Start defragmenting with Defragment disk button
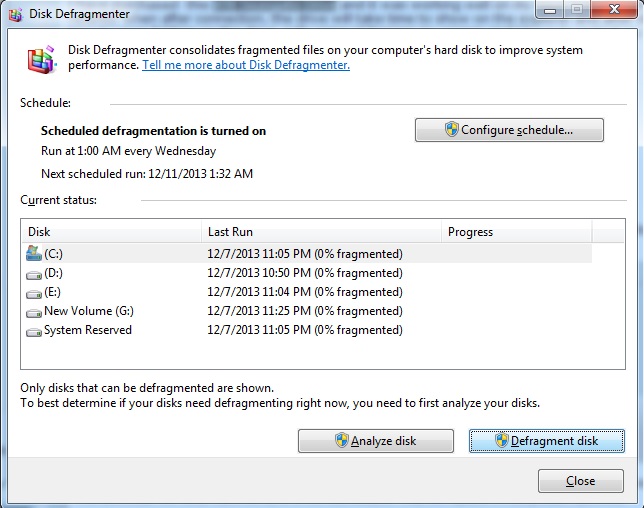The width and height of the screenshot is (644, 508). [x=546, y=441]
